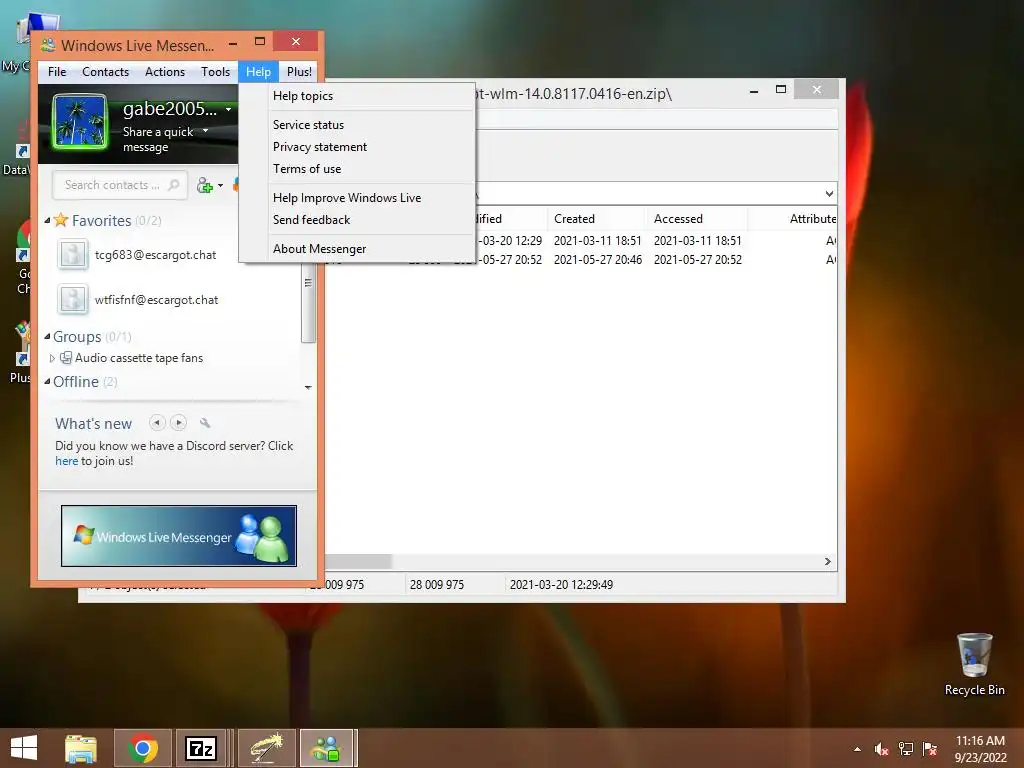Click the Add a contact icon
Image resolution: width=1024 pixels, height=768 pixels.
point(204,185)
